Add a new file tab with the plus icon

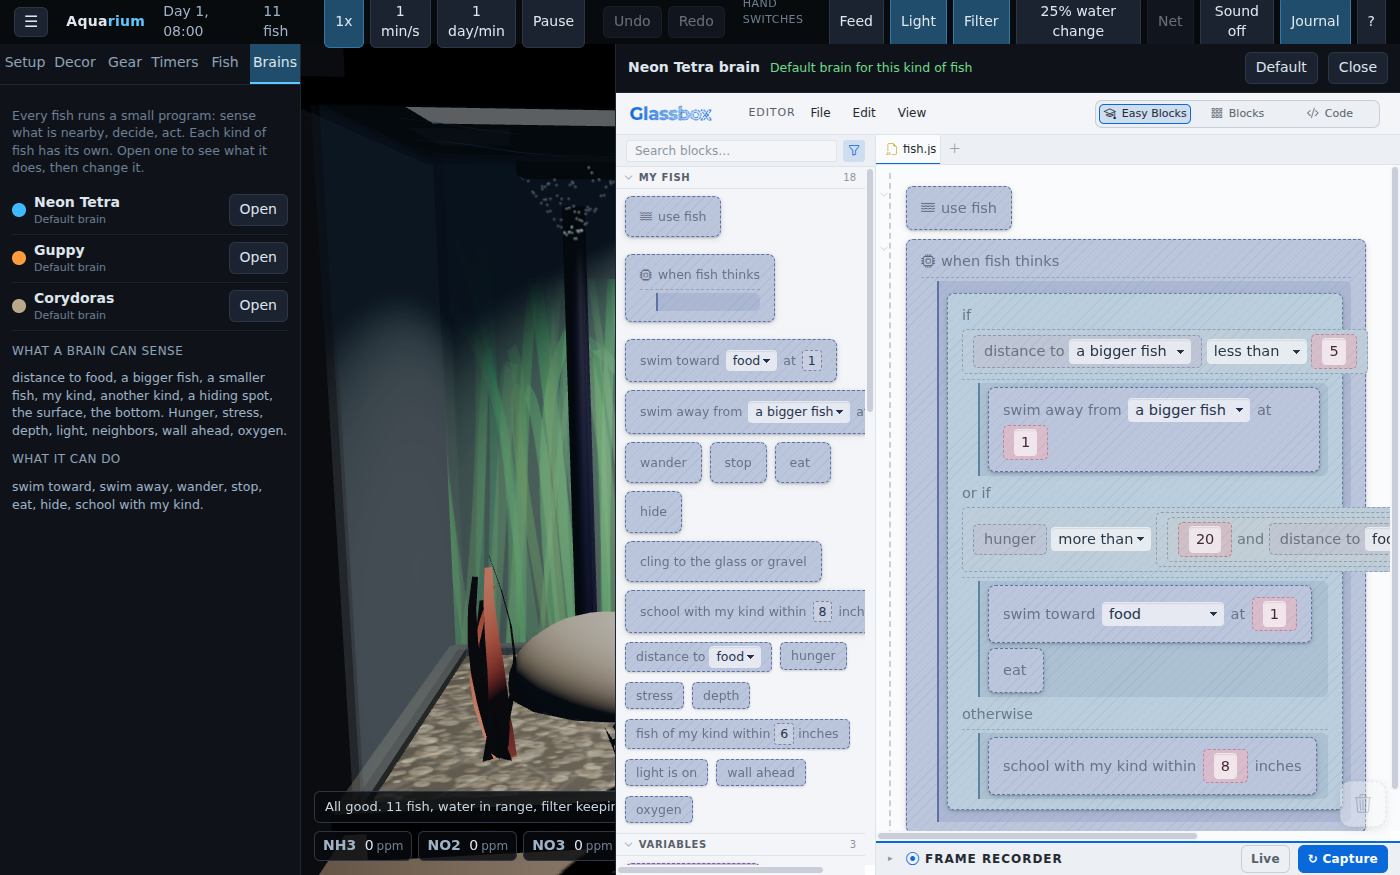pyautogui.click(x=955, y=149)
